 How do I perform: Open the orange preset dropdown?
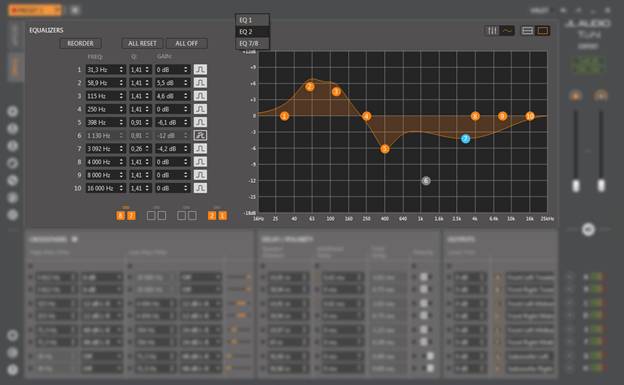35,10
